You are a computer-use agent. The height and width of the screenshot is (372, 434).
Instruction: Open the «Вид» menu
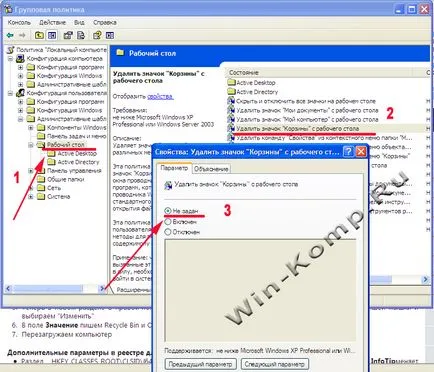[79, 23]
